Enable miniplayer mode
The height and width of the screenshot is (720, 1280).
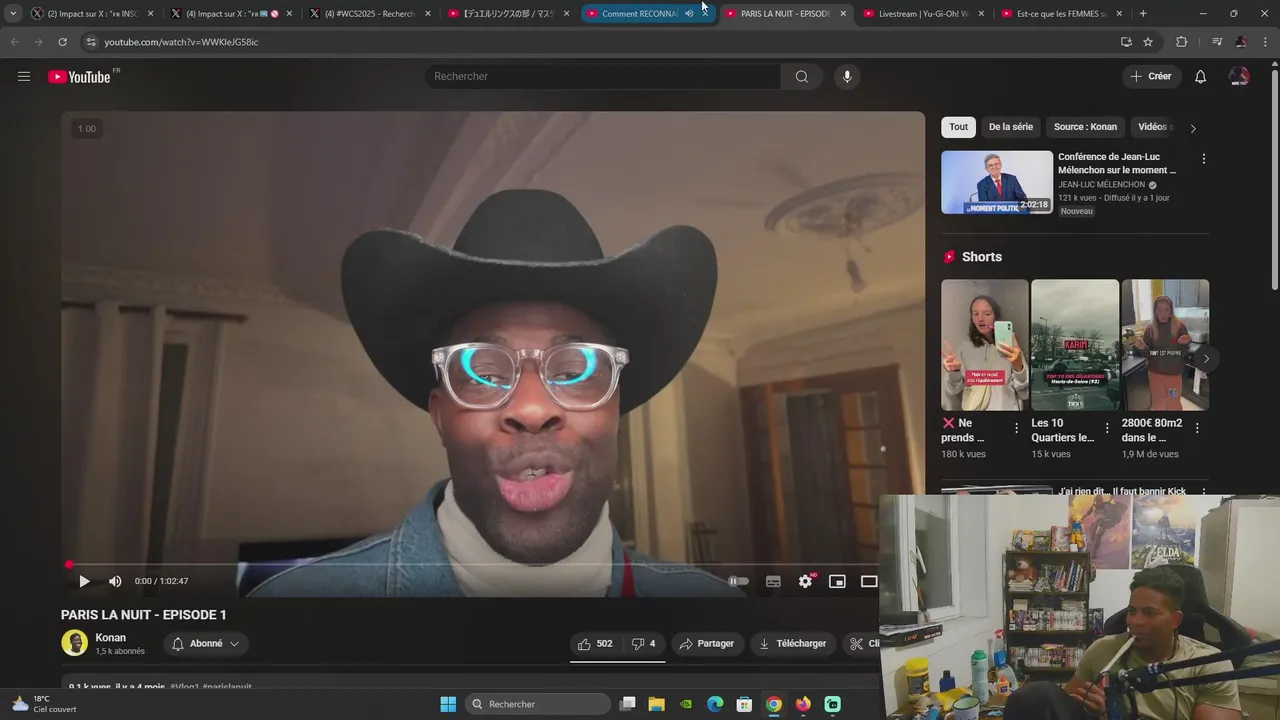click(837, 581)
